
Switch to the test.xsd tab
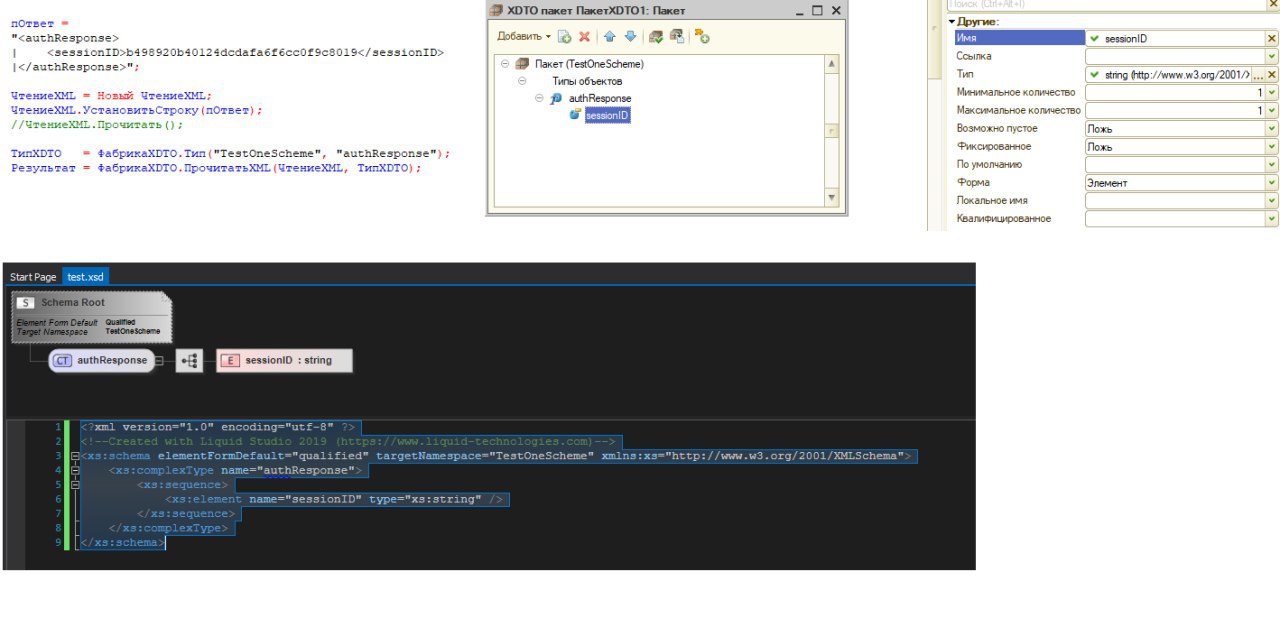(x=86, y=277)
